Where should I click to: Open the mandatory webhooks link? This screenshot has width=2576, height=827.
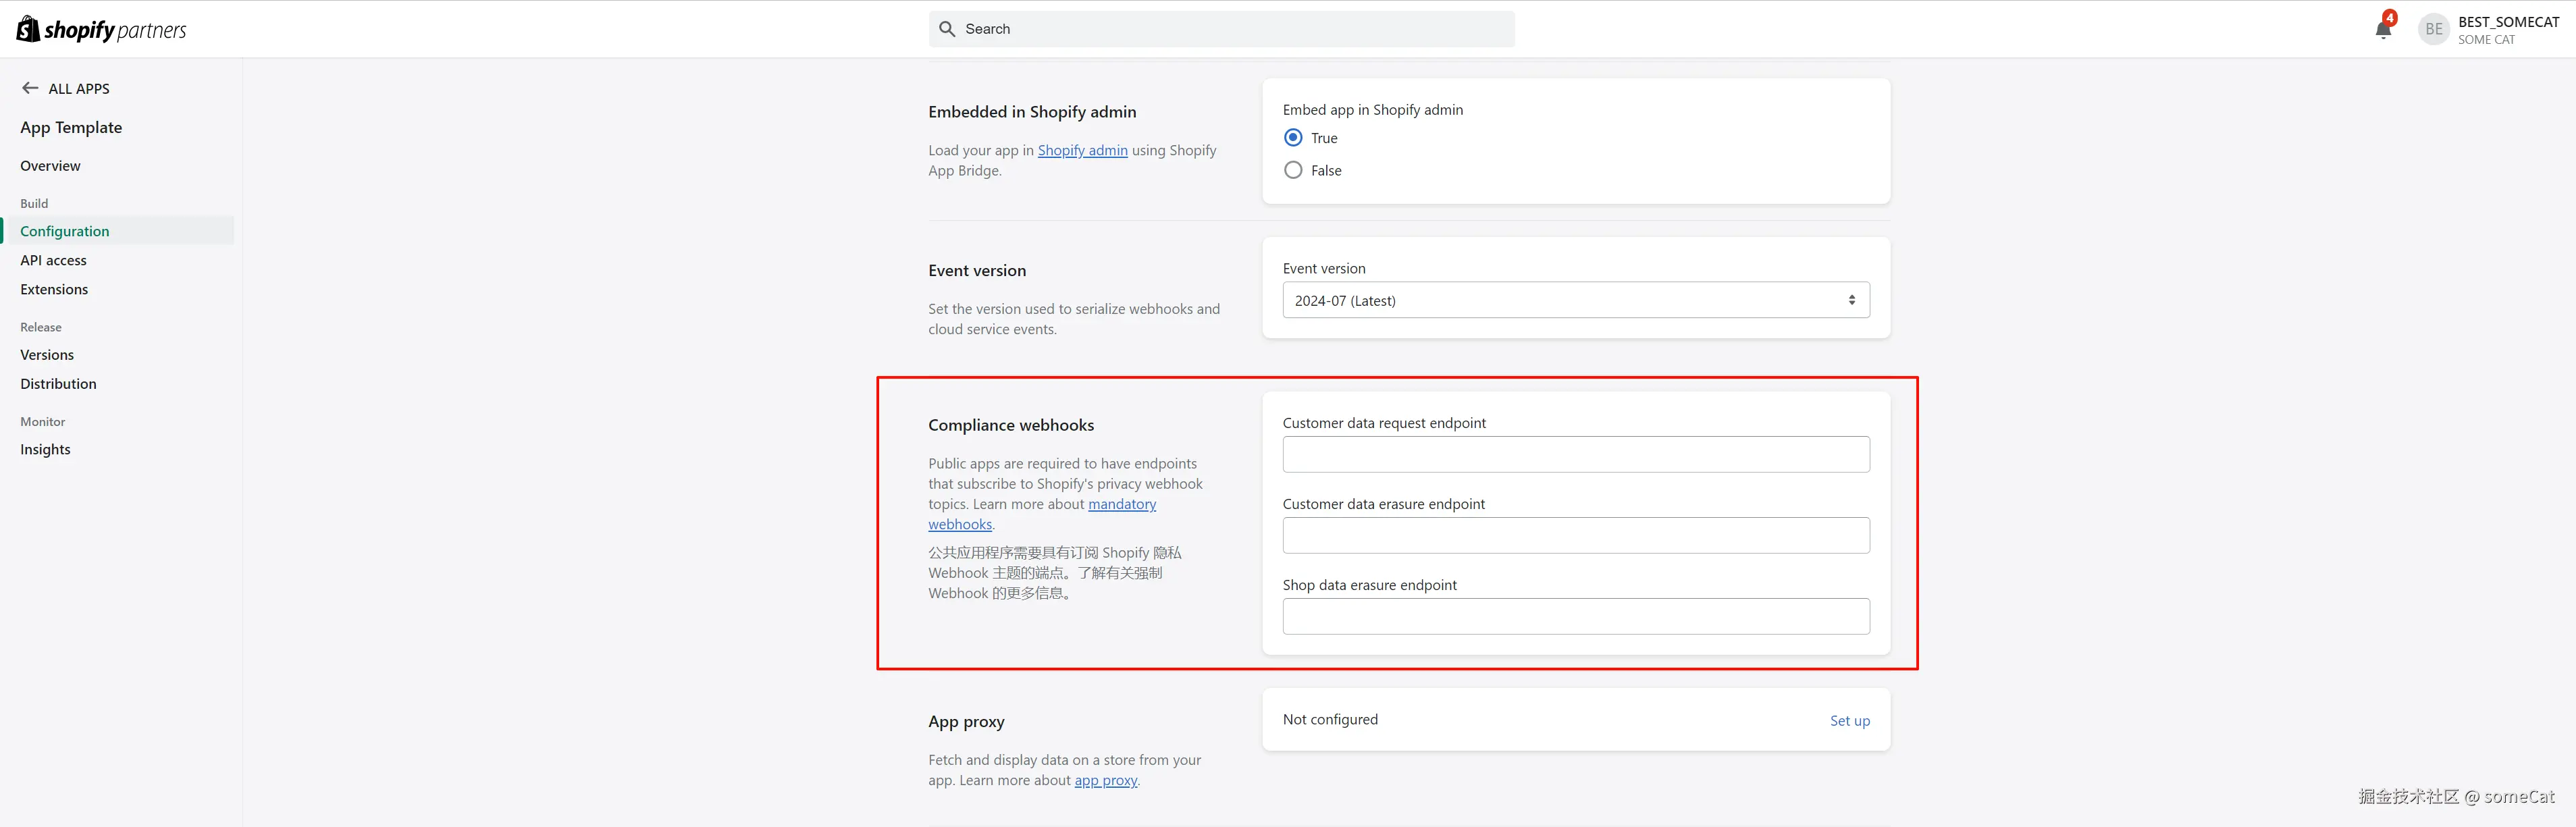(1121, 504)
